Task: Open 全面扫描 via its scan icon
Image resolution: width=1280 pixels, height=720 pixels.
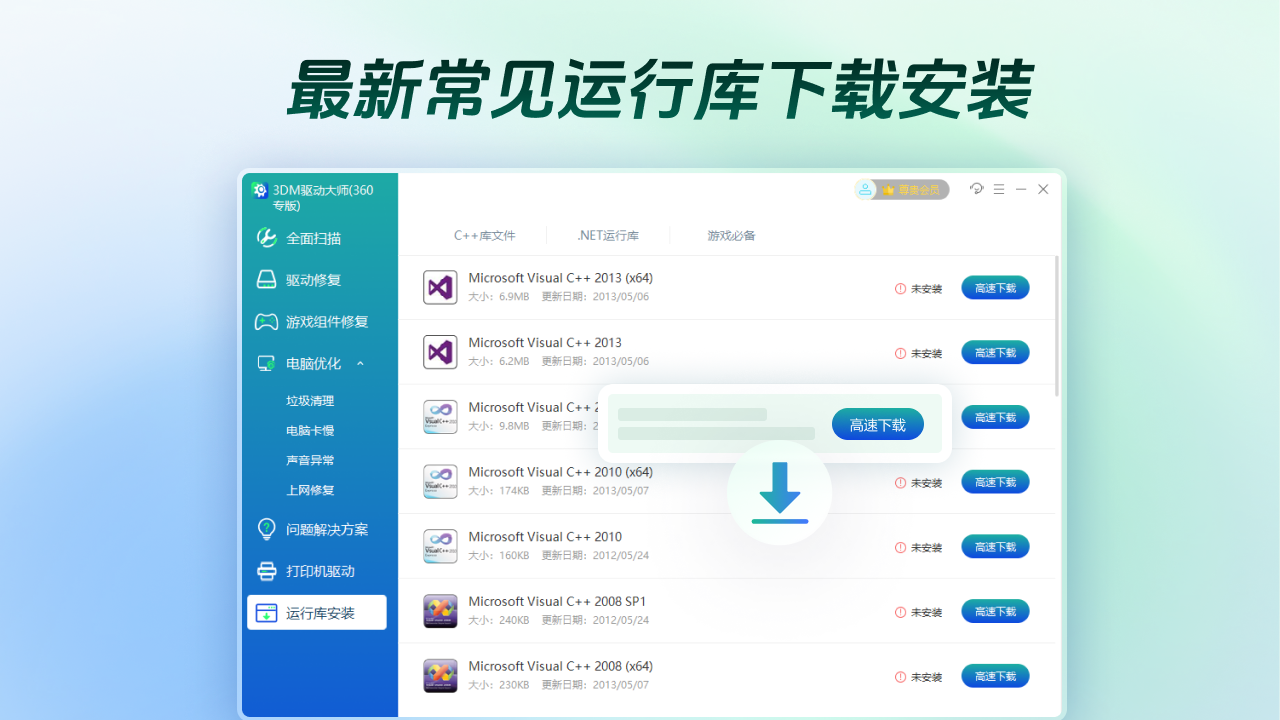Action: coord(266,238)
